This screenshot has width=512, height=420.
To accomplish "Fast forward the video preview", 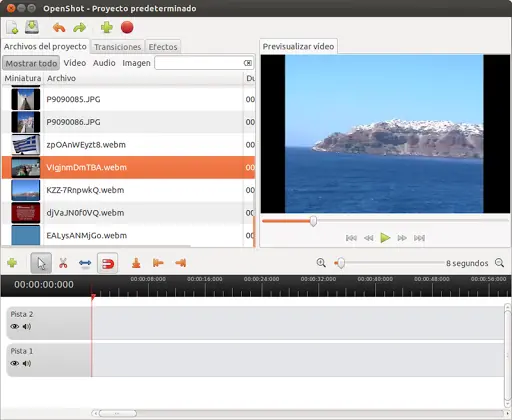I will (x=402, y=238).
